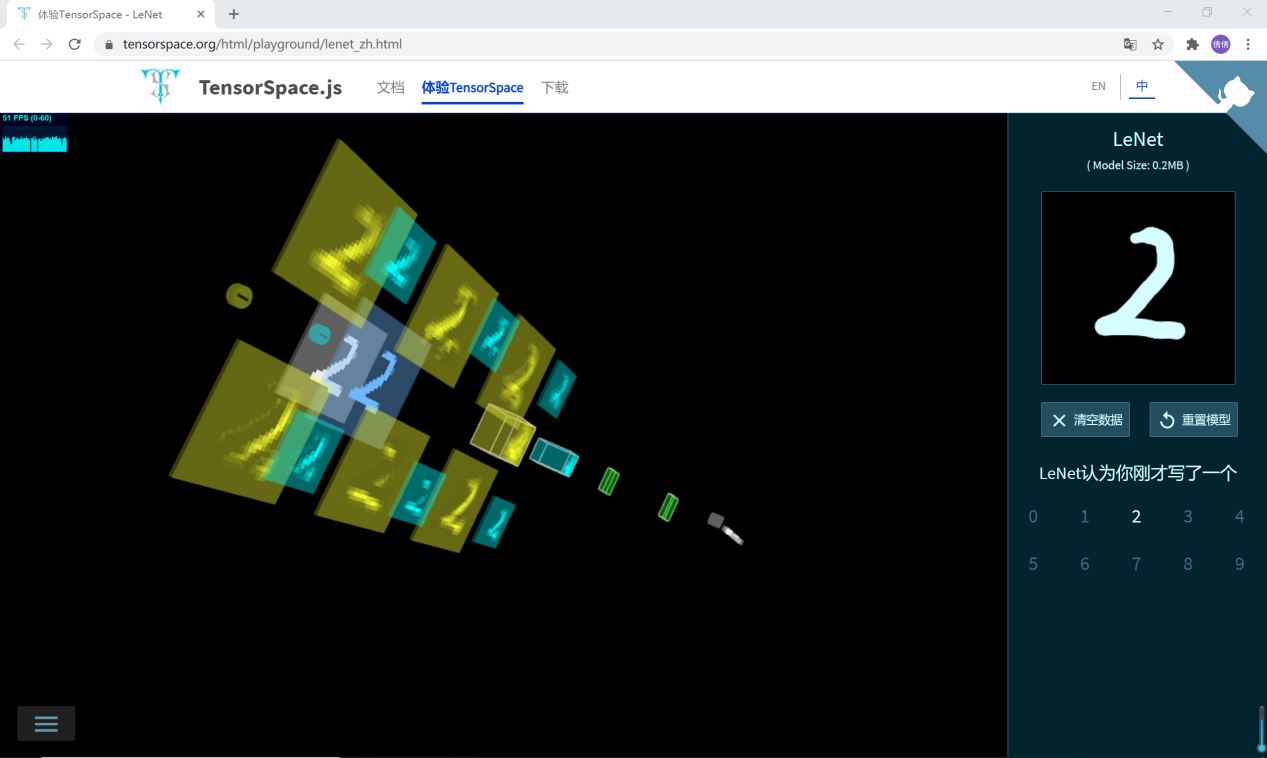Viewport: 1267px width, 758px height.
Task: Select the yellow wireframe cube layer
Action: [x=505, y=435]
